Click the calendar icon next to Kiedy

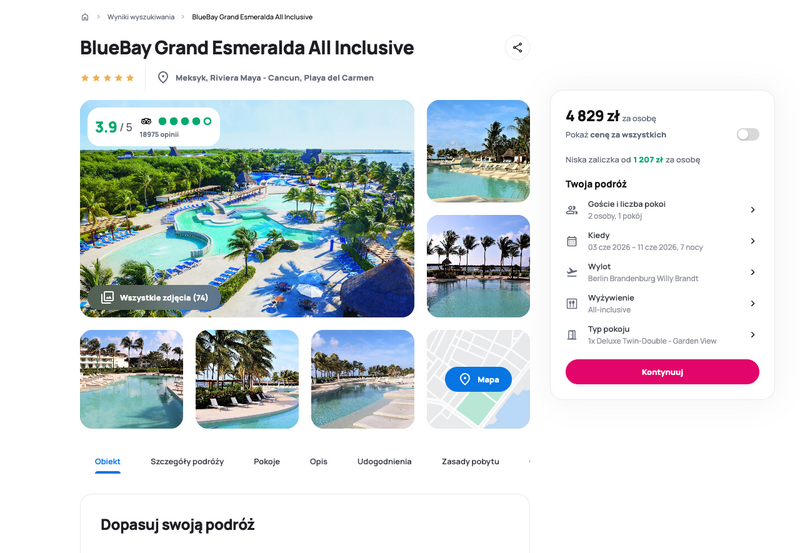point(572,241)
